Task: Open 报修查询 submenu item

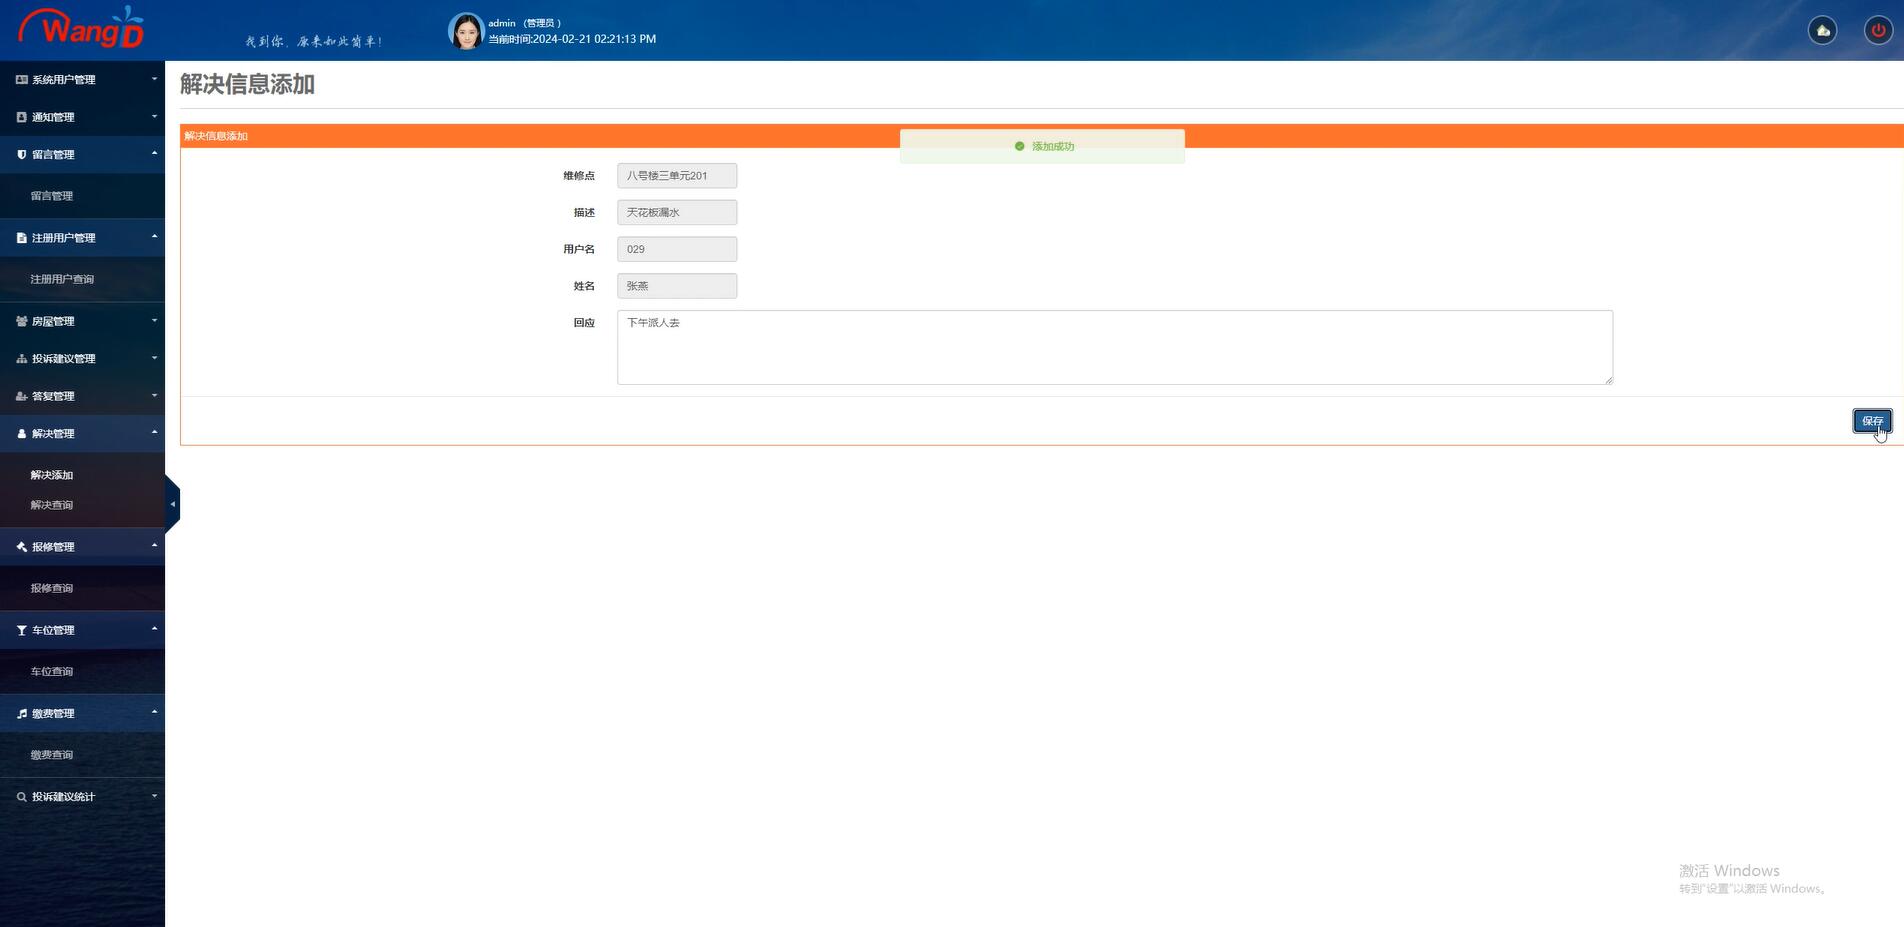Action: point(52,588)
